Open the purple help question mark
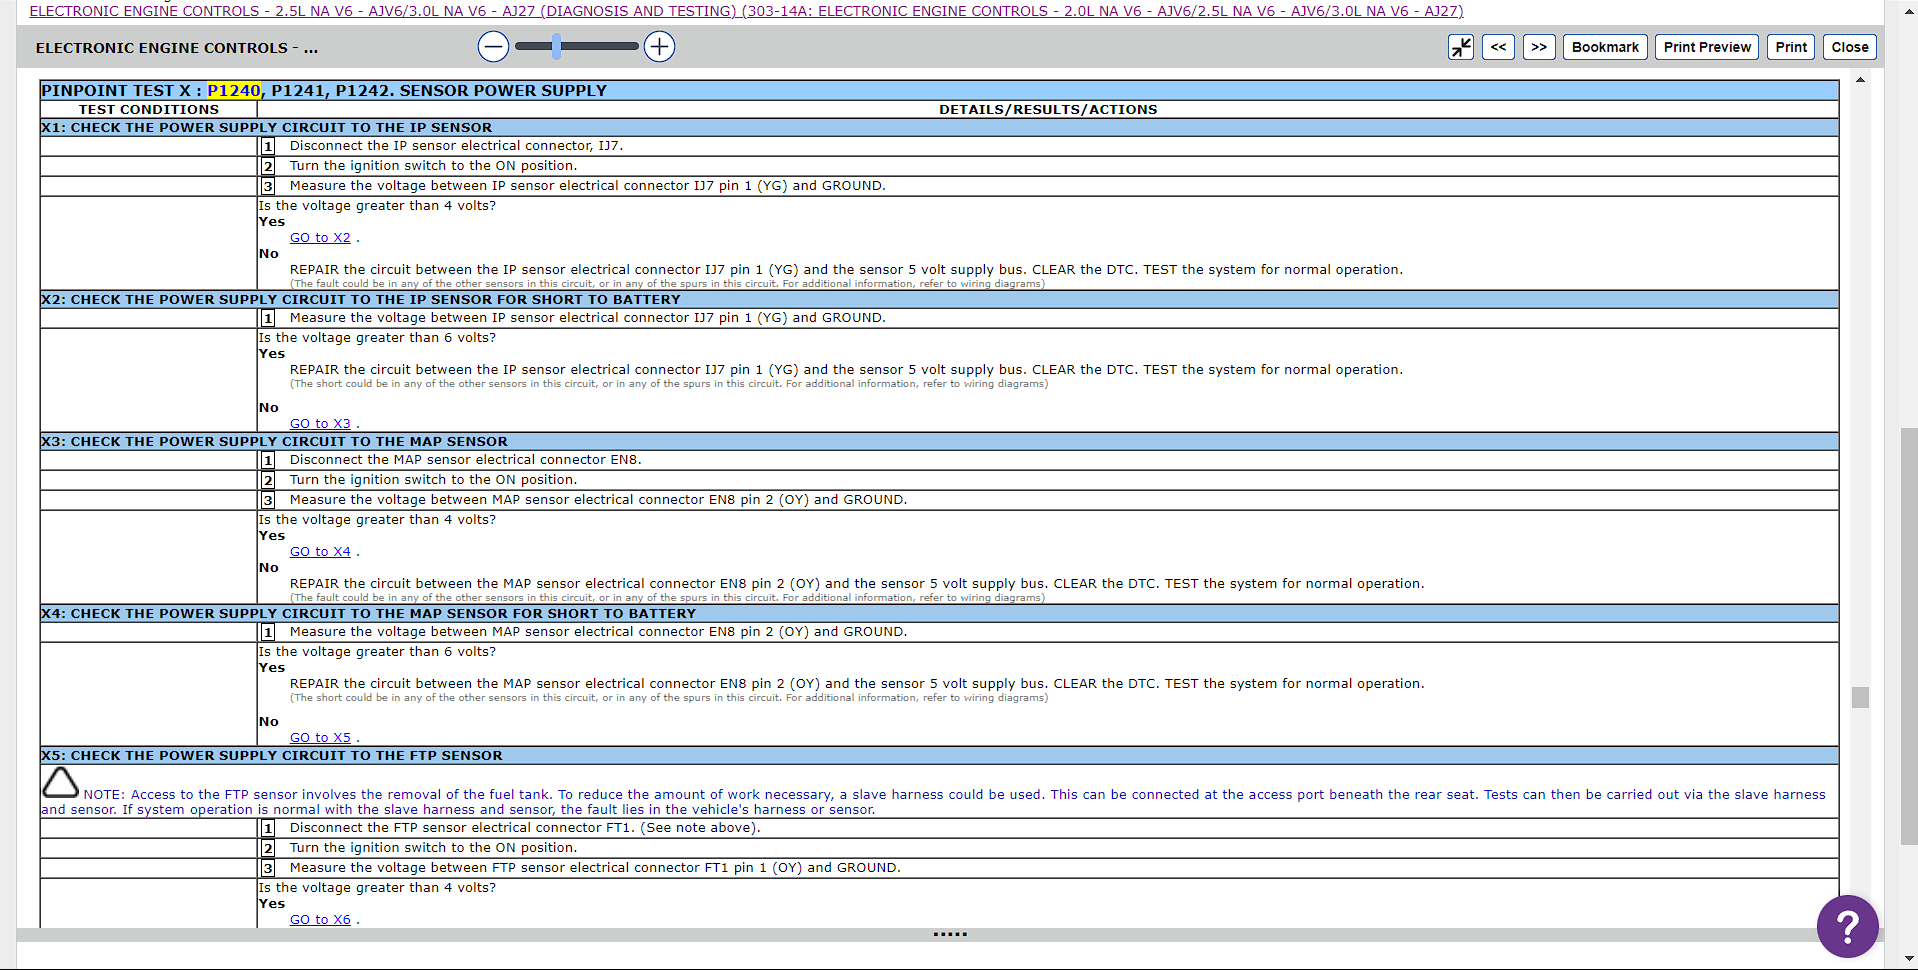This screenshot has height=970, width=1918. [x=1847, y=926]
